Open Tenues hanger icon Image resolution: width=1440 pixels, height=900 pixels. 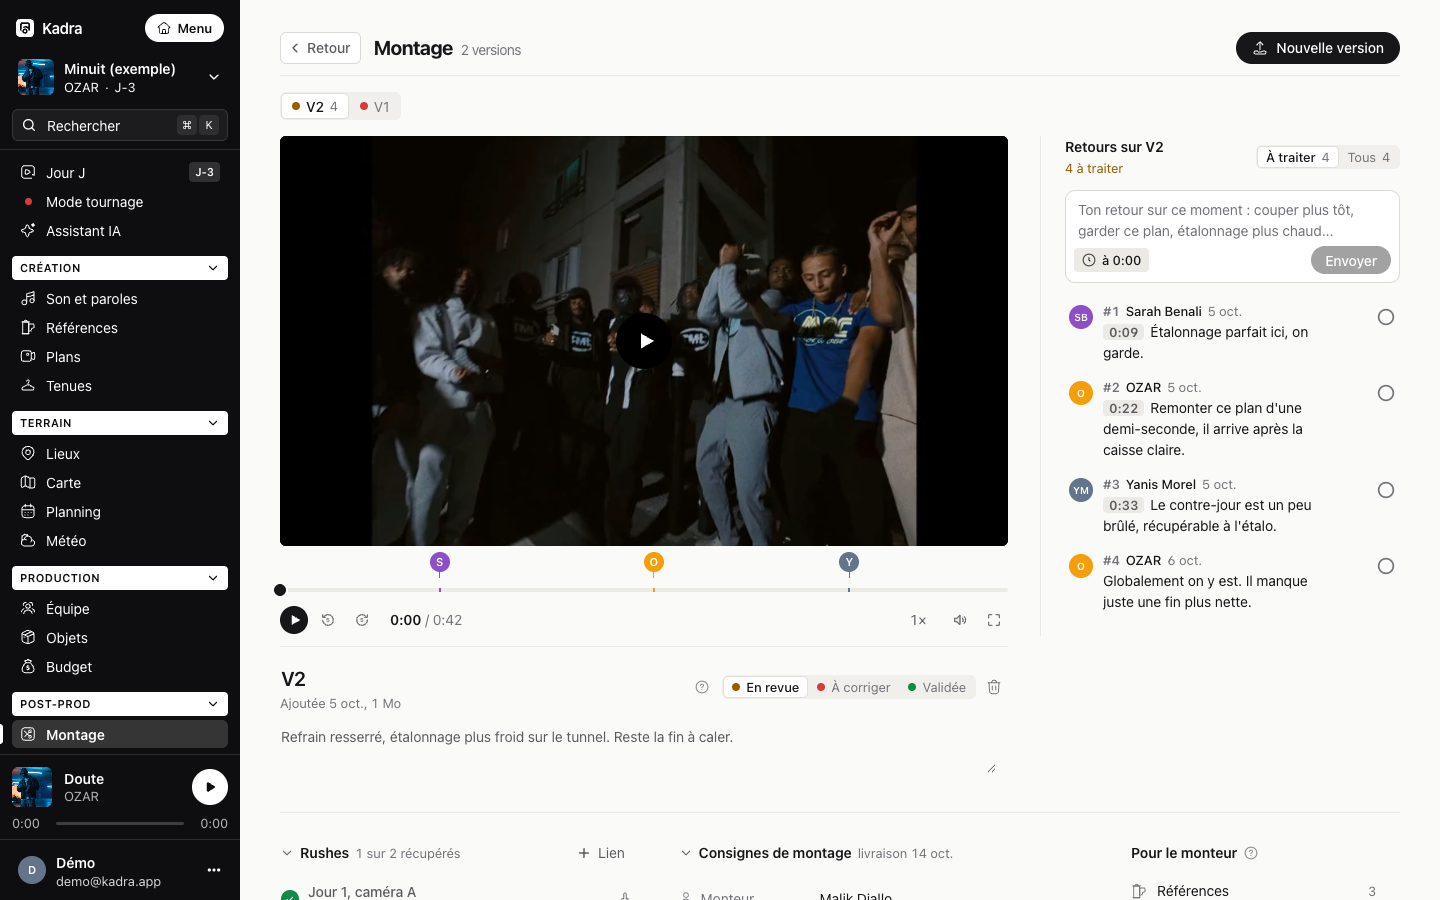click(x=28, y=385)
